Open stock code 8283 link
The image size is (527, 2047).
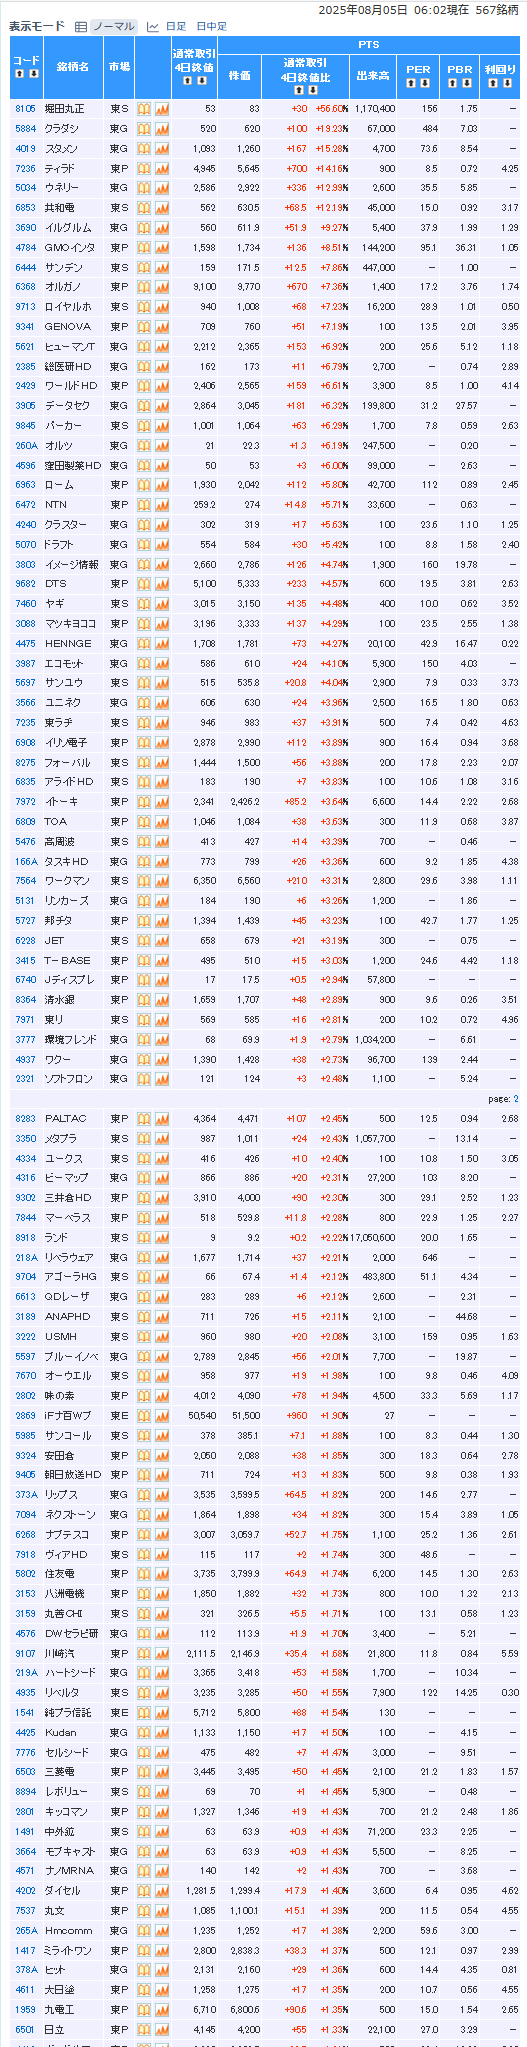pyautogui.click(x=25, y=1119)
